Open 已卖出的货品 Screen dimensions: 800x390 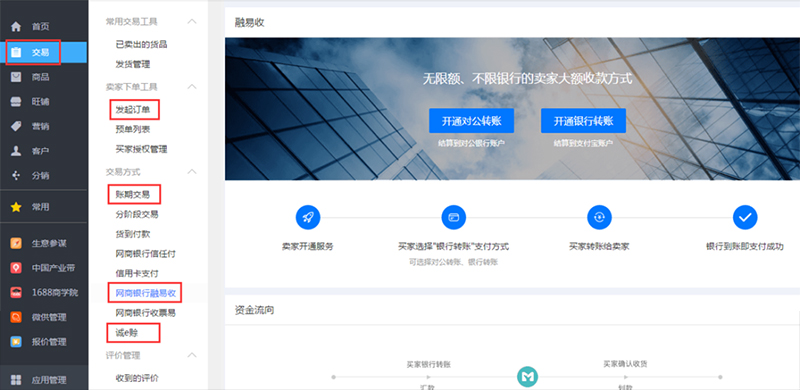click(141, 44)
